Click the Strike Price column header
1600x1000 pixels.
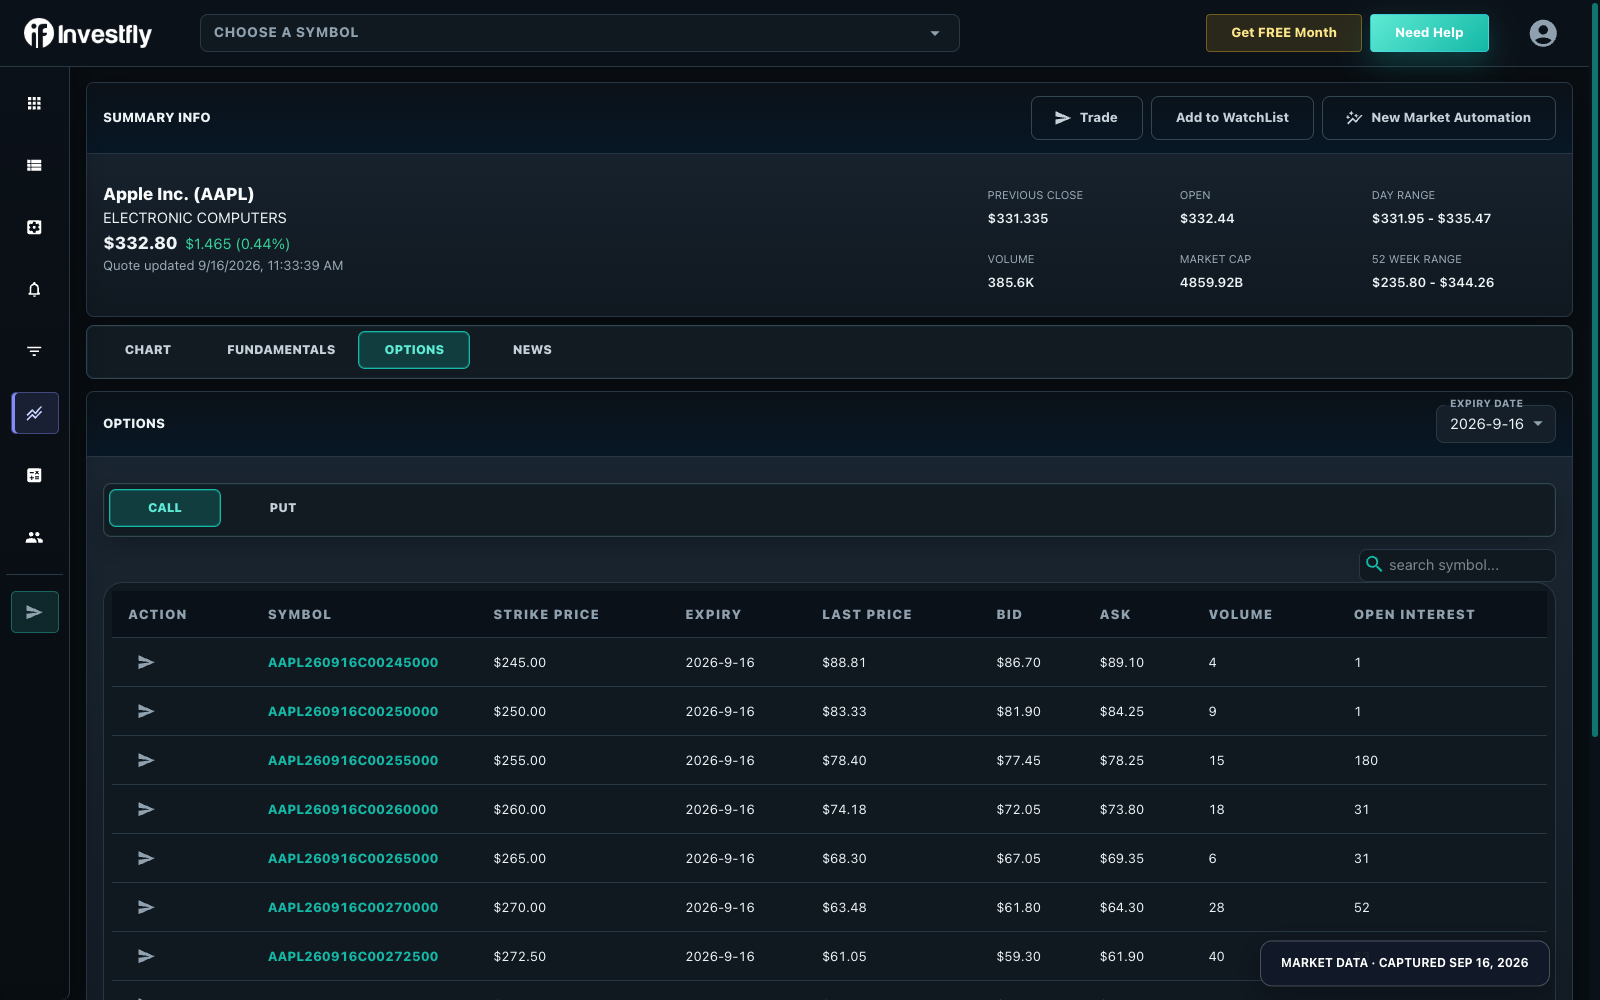[546, 615]
